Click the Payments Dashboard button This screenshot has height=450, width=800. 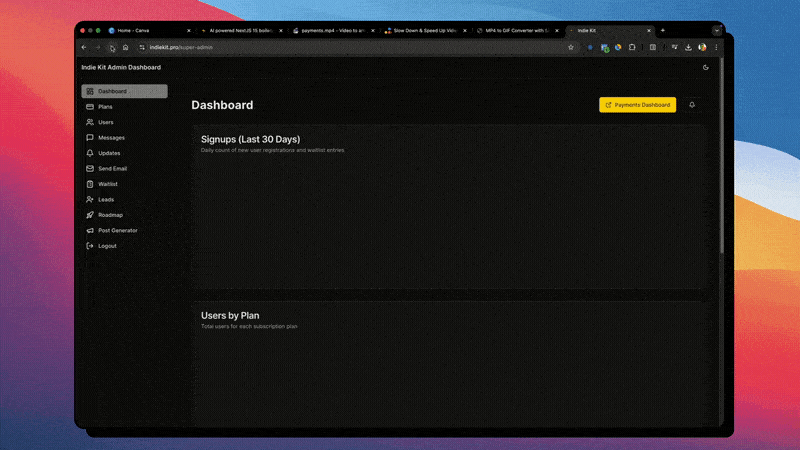pos(637,105)
